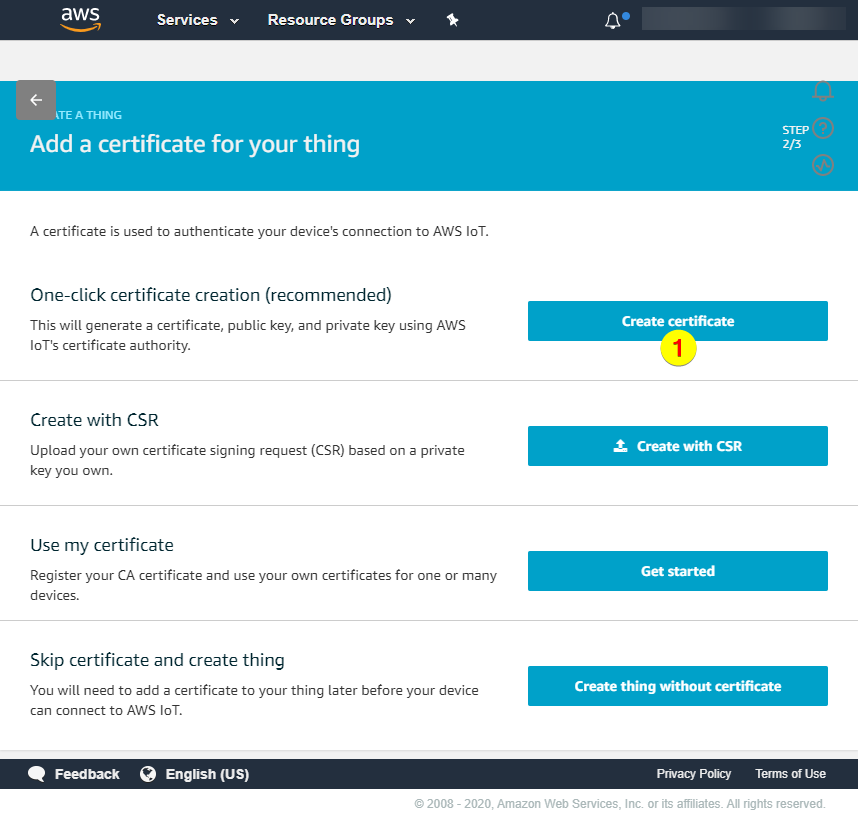Open the top navbar notification bell
This screenshot has width=858, height=819.
click(x=613, y=21)
